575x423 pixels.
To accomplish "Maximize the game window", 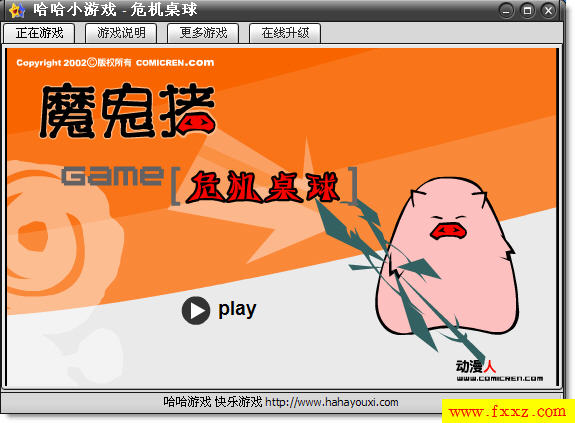I will click(x=527, y=10).
